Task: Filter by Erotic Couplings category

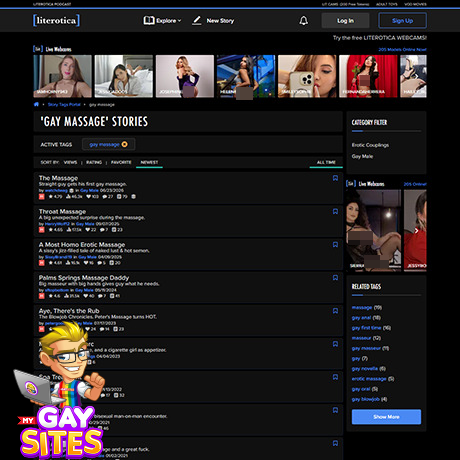Action: [370, 145]
